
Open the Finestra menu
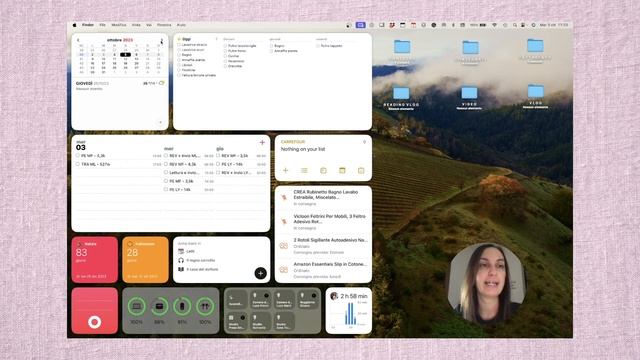(164, 25)
